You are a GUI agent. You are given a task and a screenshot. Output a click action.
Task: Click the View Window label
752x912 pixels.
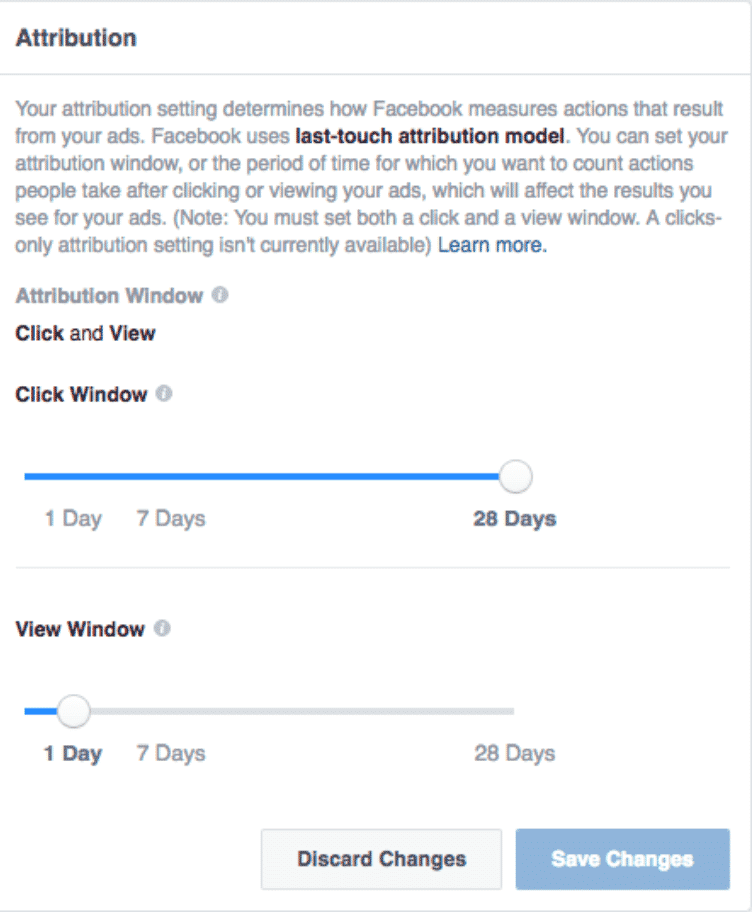pos(80,629)
